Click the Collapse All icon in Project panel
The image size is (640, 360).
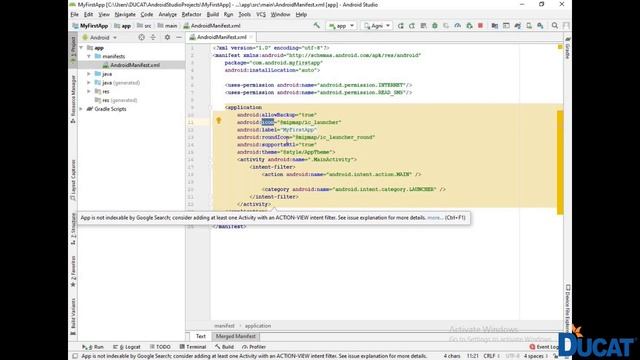153,37
